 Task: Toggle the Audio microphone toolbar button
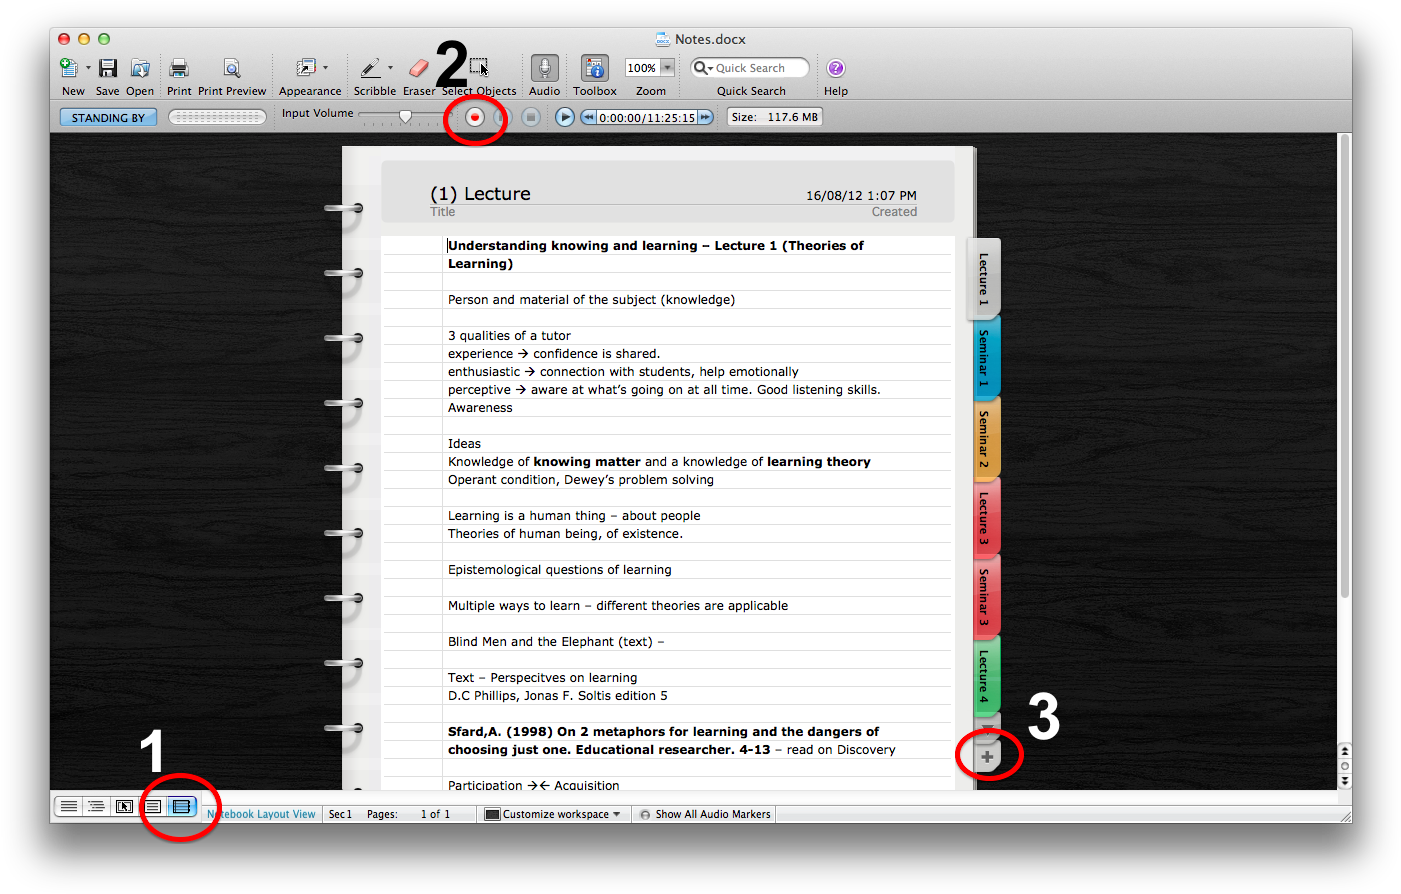click(544, 68)
